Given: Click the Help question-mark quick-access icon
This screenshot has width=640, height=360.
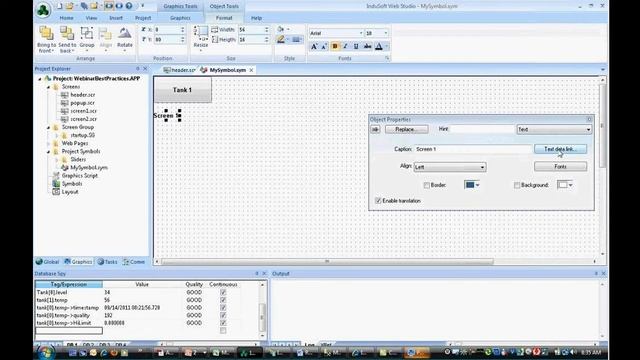Looking at the screenshot, I should click(x=129, y=6).
